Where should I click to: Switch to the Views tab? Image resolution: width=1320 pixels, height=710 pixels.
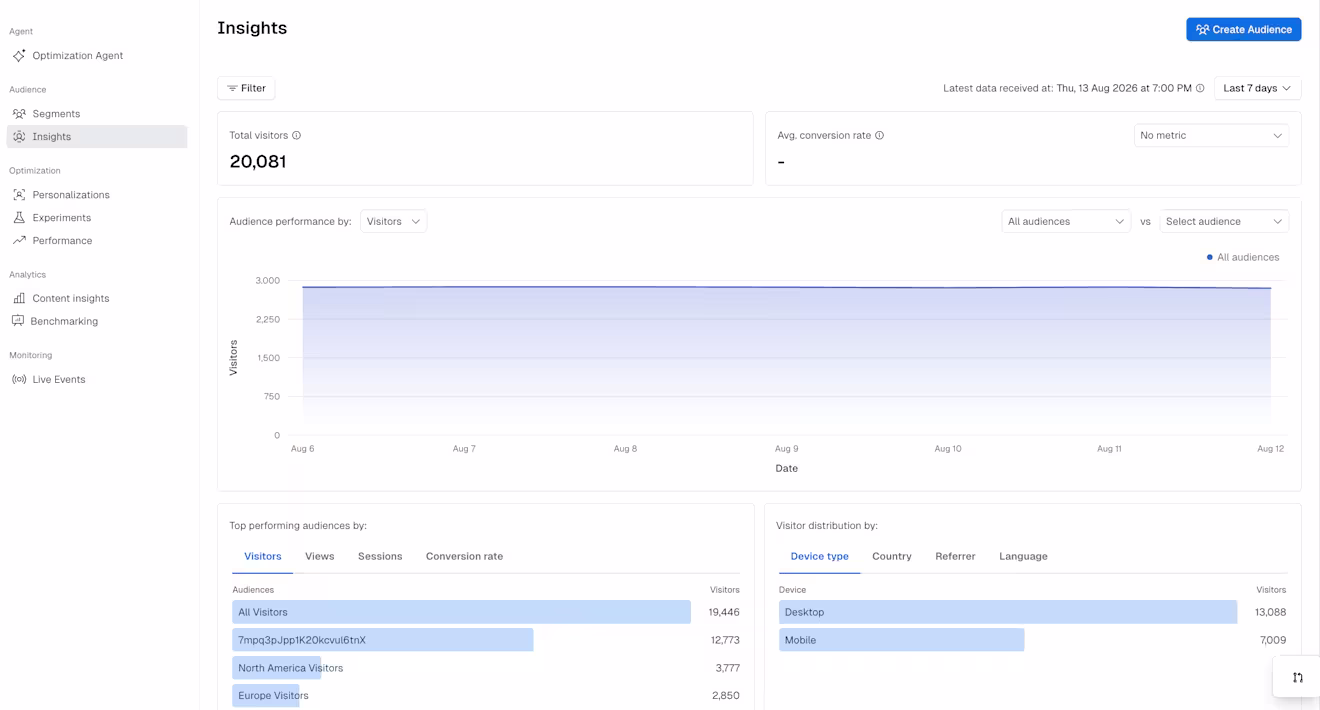320,557
